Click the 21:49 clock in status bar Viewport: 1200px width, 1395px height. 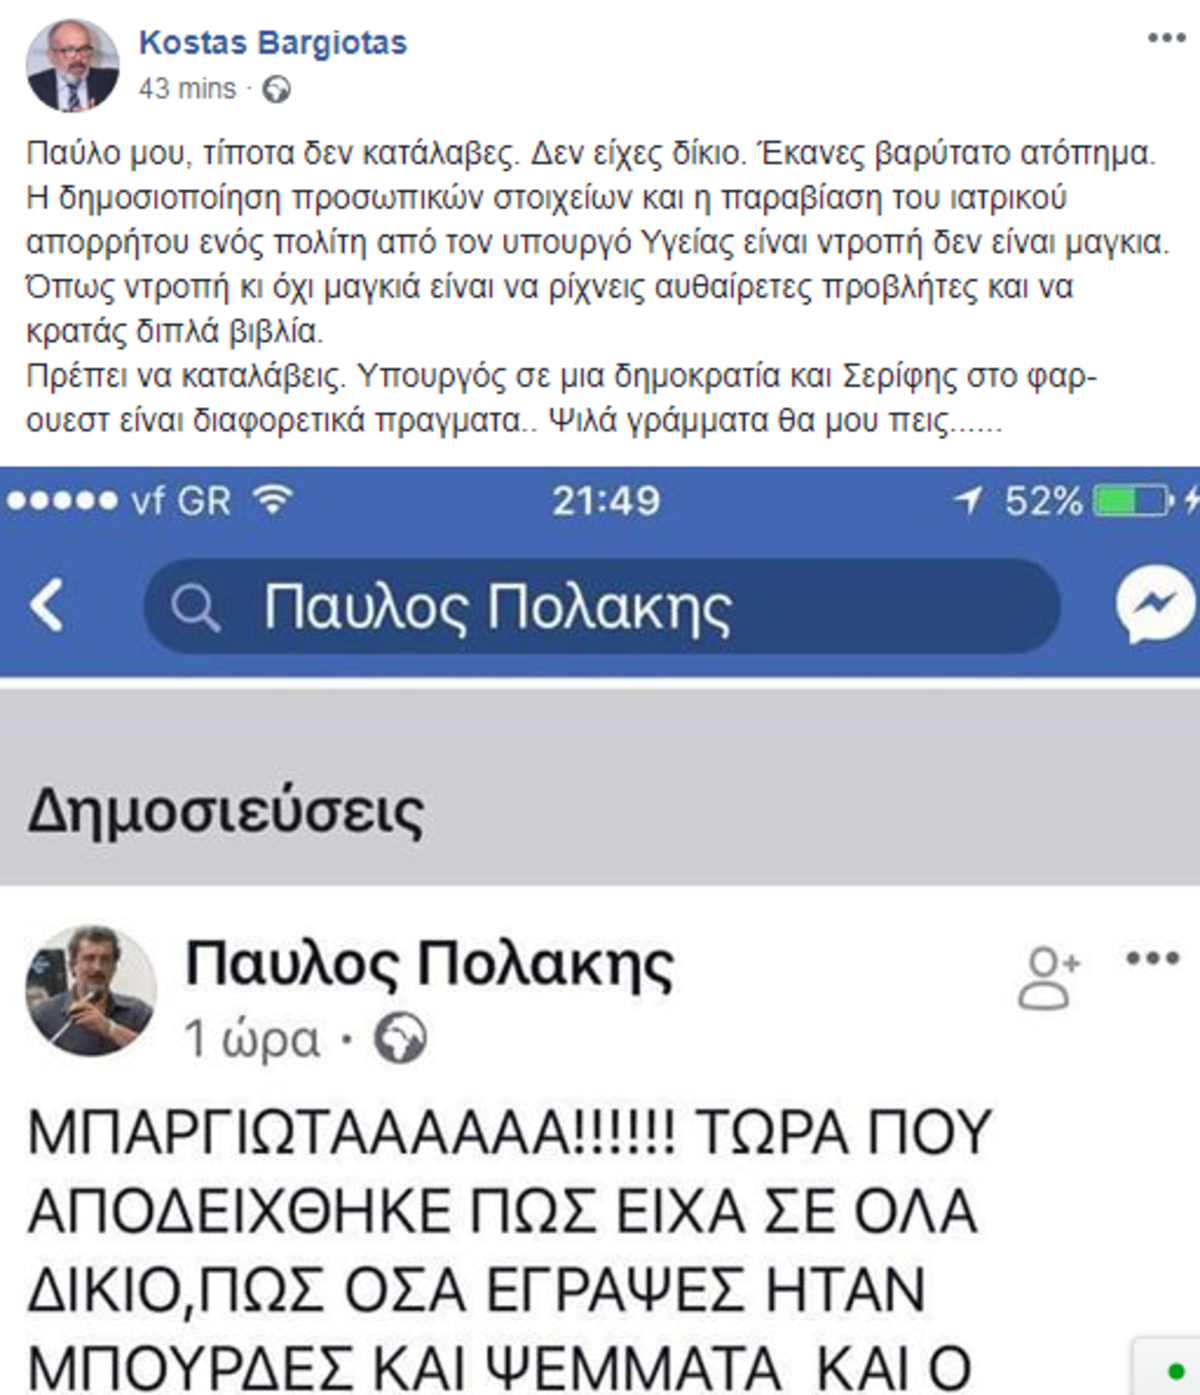(x=606, y=500)
